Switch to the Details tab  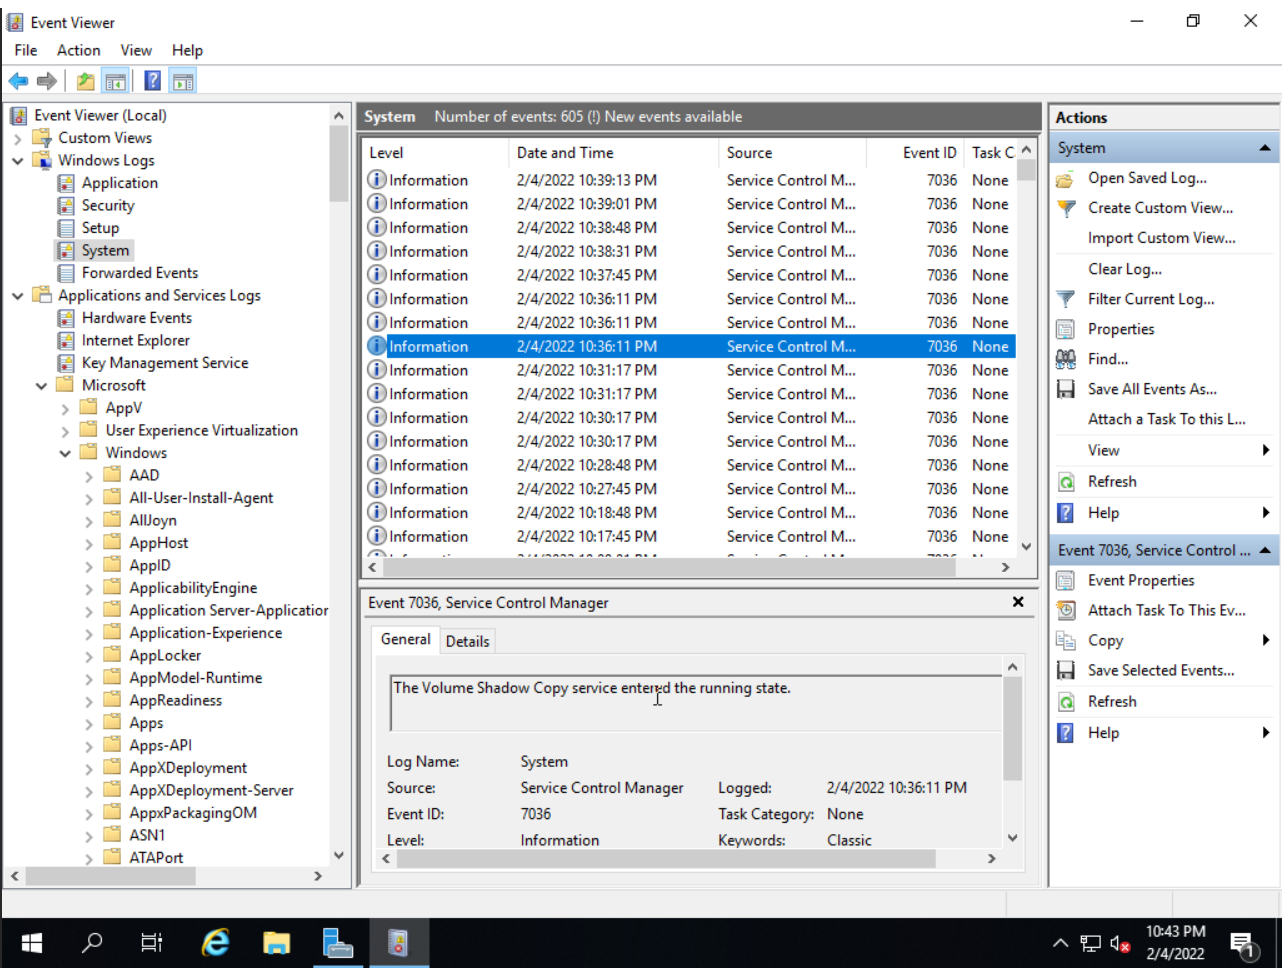coord(468,641)
